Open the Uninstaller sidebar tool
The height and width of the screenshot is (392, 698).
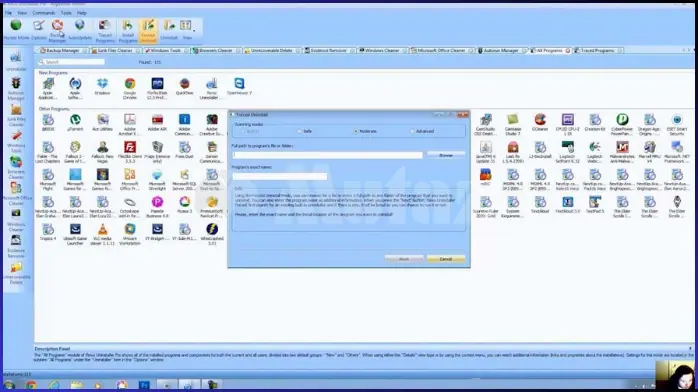coord(16,62)
